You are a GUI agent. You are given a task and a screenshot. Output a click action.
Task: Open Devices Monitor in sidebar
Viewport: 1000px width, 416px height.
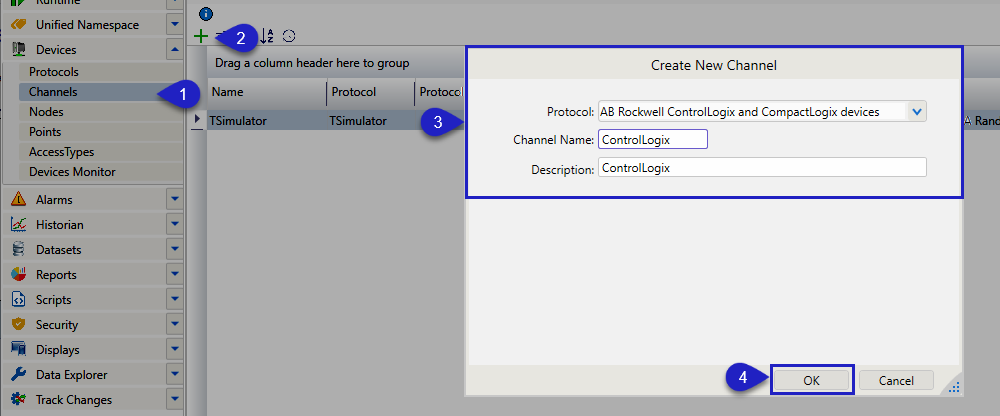pos(72,172)
